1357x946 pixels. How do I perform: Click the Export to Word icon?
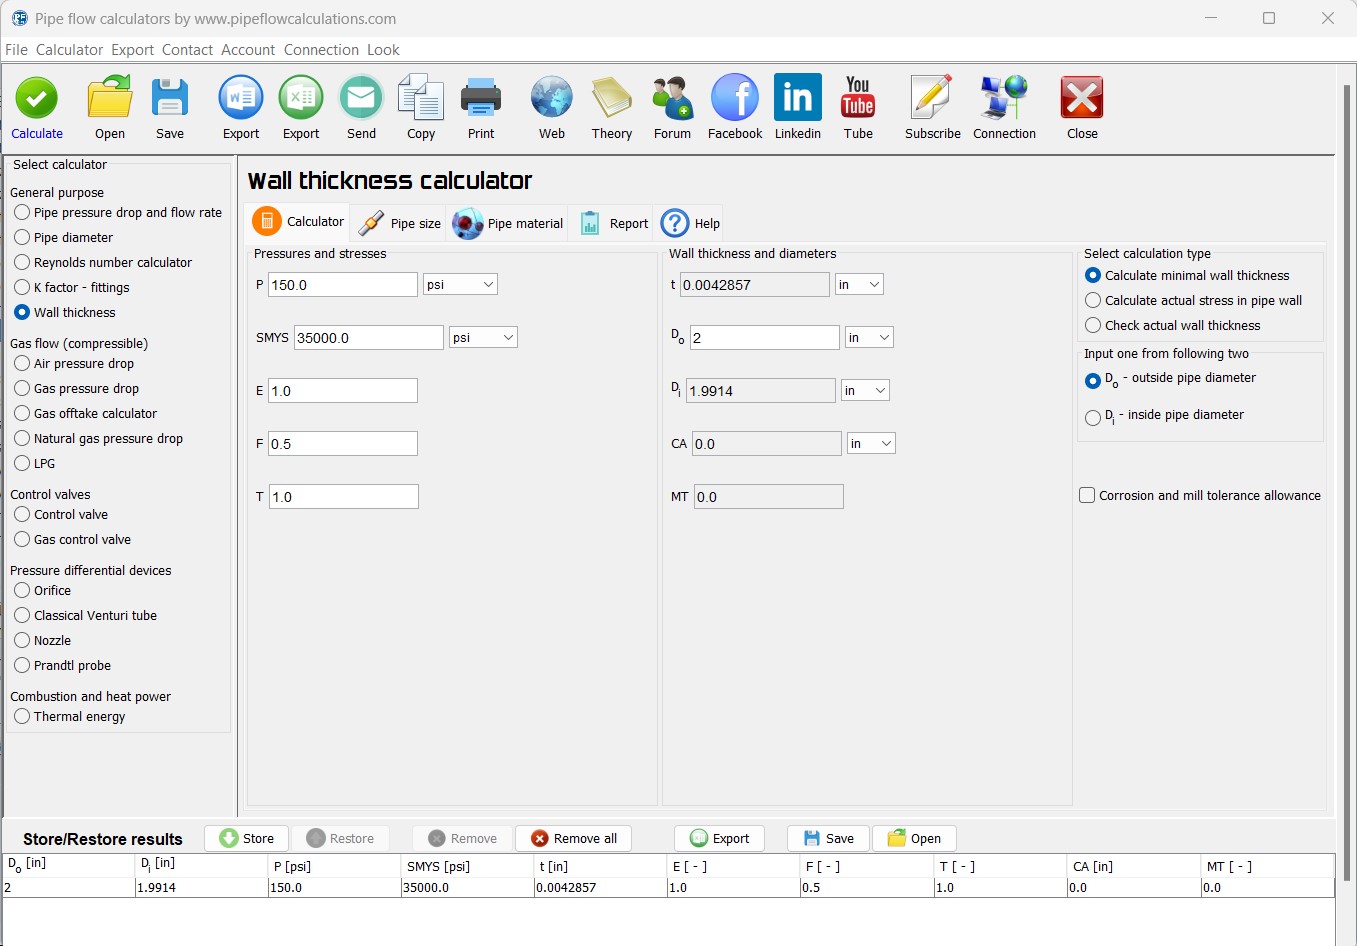pos(241,99)
